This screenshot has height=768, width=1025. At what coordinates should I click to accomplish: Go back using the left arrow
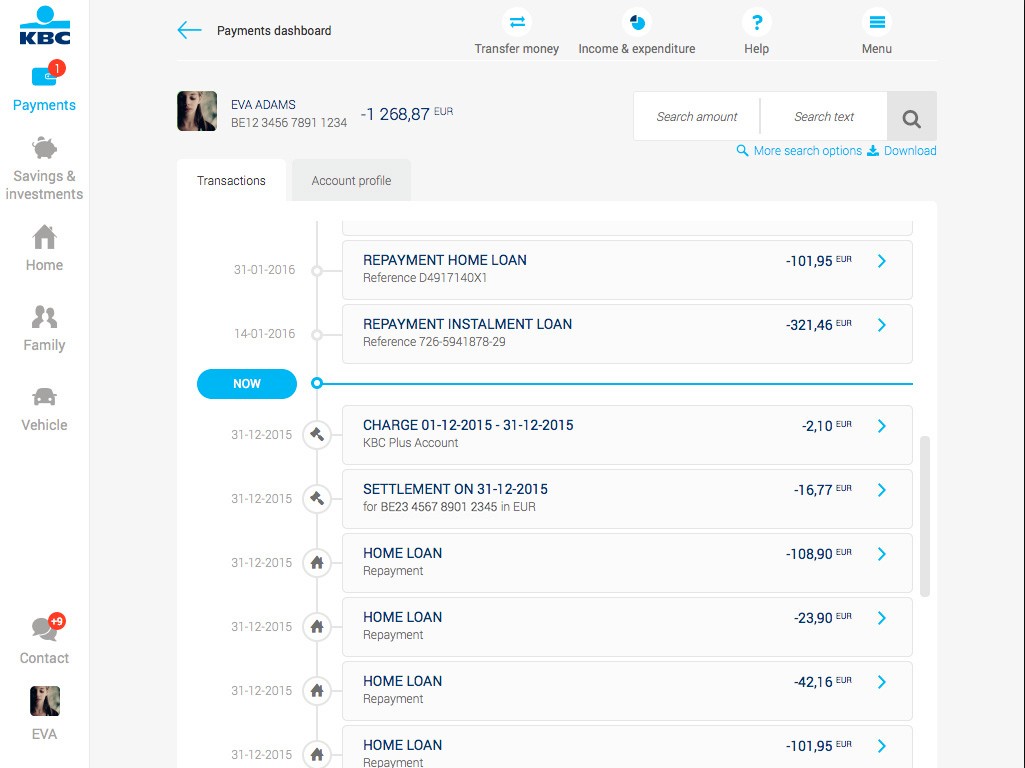point(189,30)
